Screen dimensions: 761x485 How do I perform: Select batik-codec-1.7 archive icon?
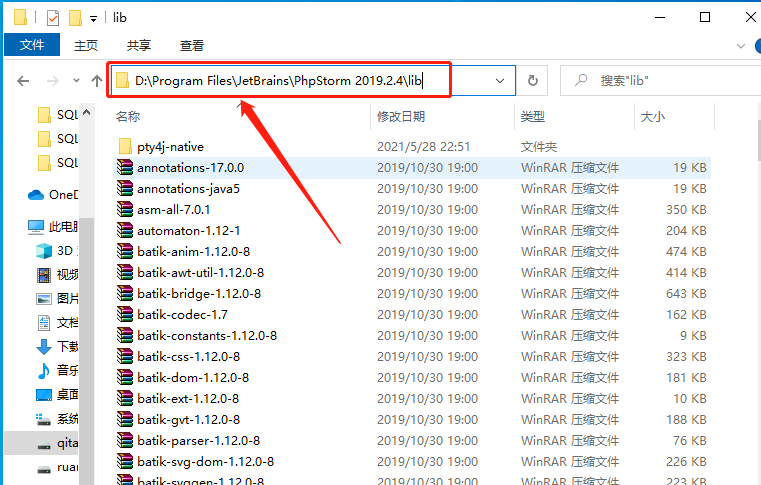point(125,314)
